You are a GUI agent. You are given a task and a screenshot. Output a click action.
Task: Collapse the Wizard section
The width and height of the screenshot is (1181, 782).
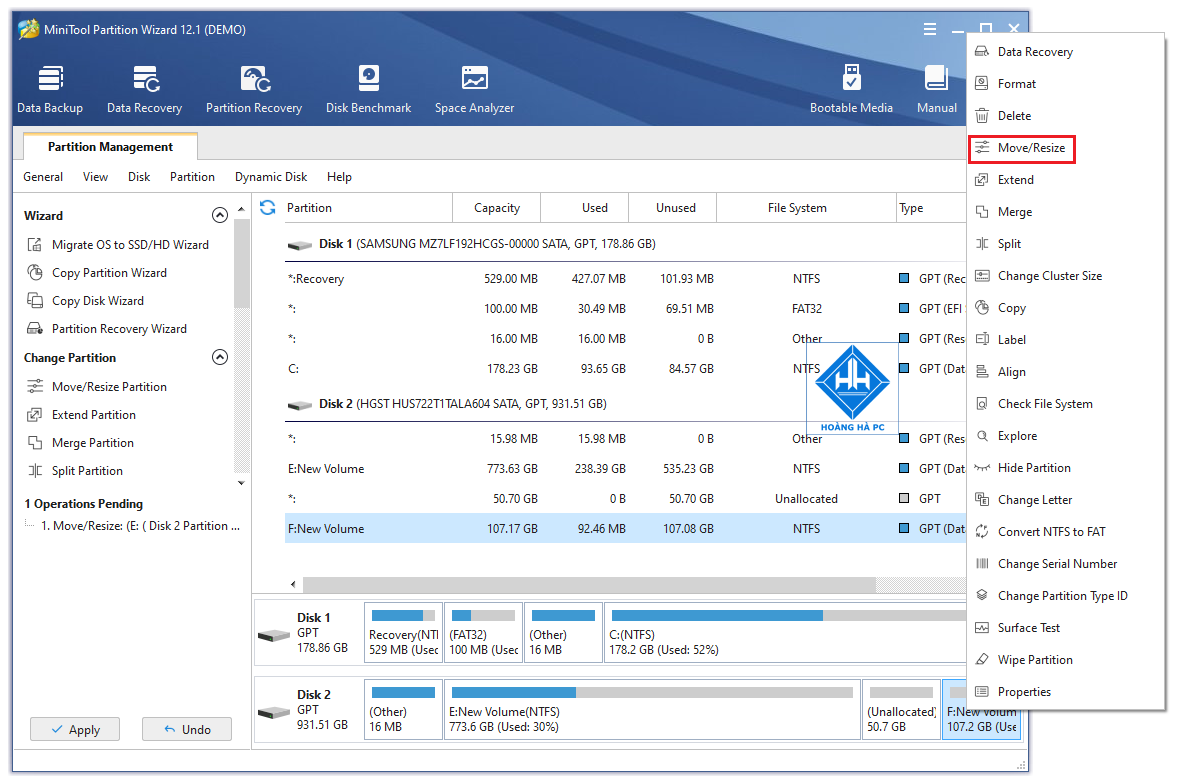point(220,214)
